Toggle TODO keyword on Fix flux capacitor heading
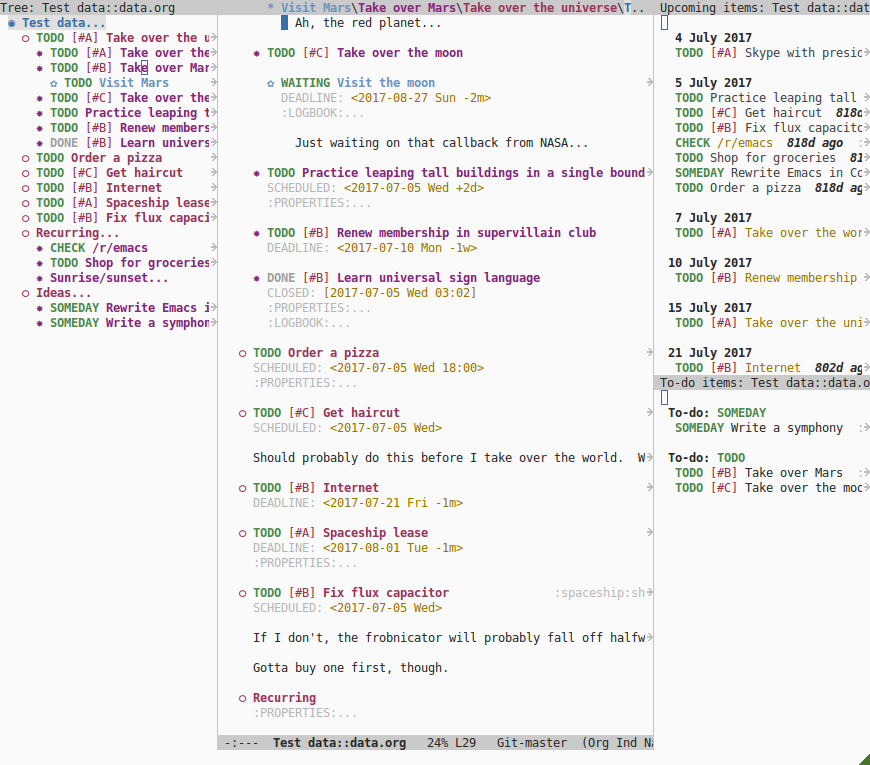 [267, 592]
